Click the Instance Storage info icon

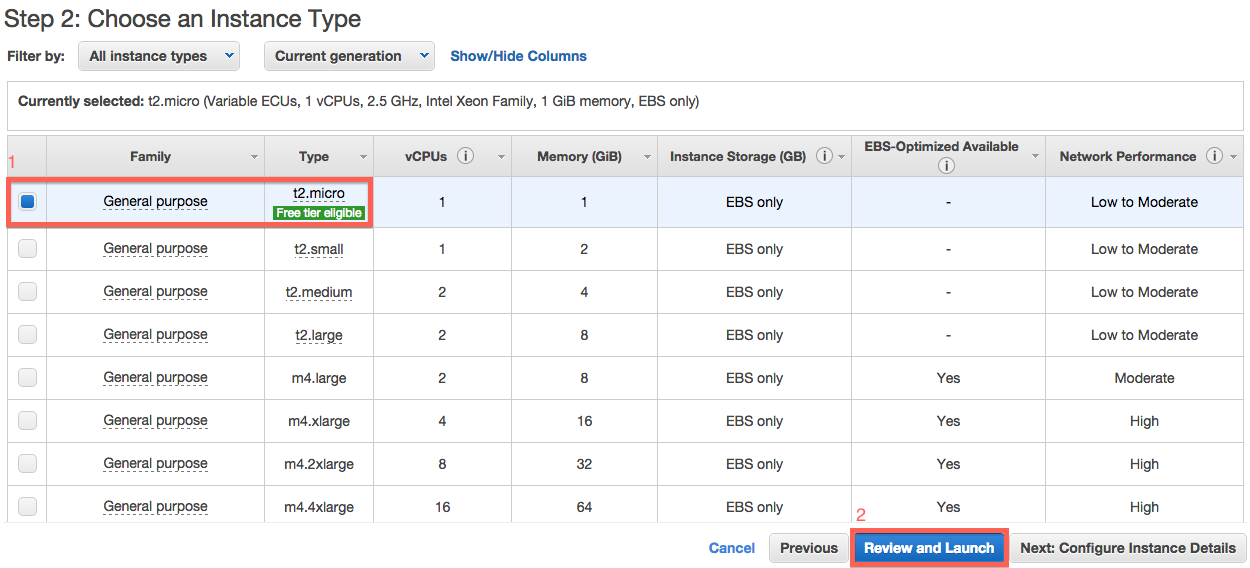[824, 156]
